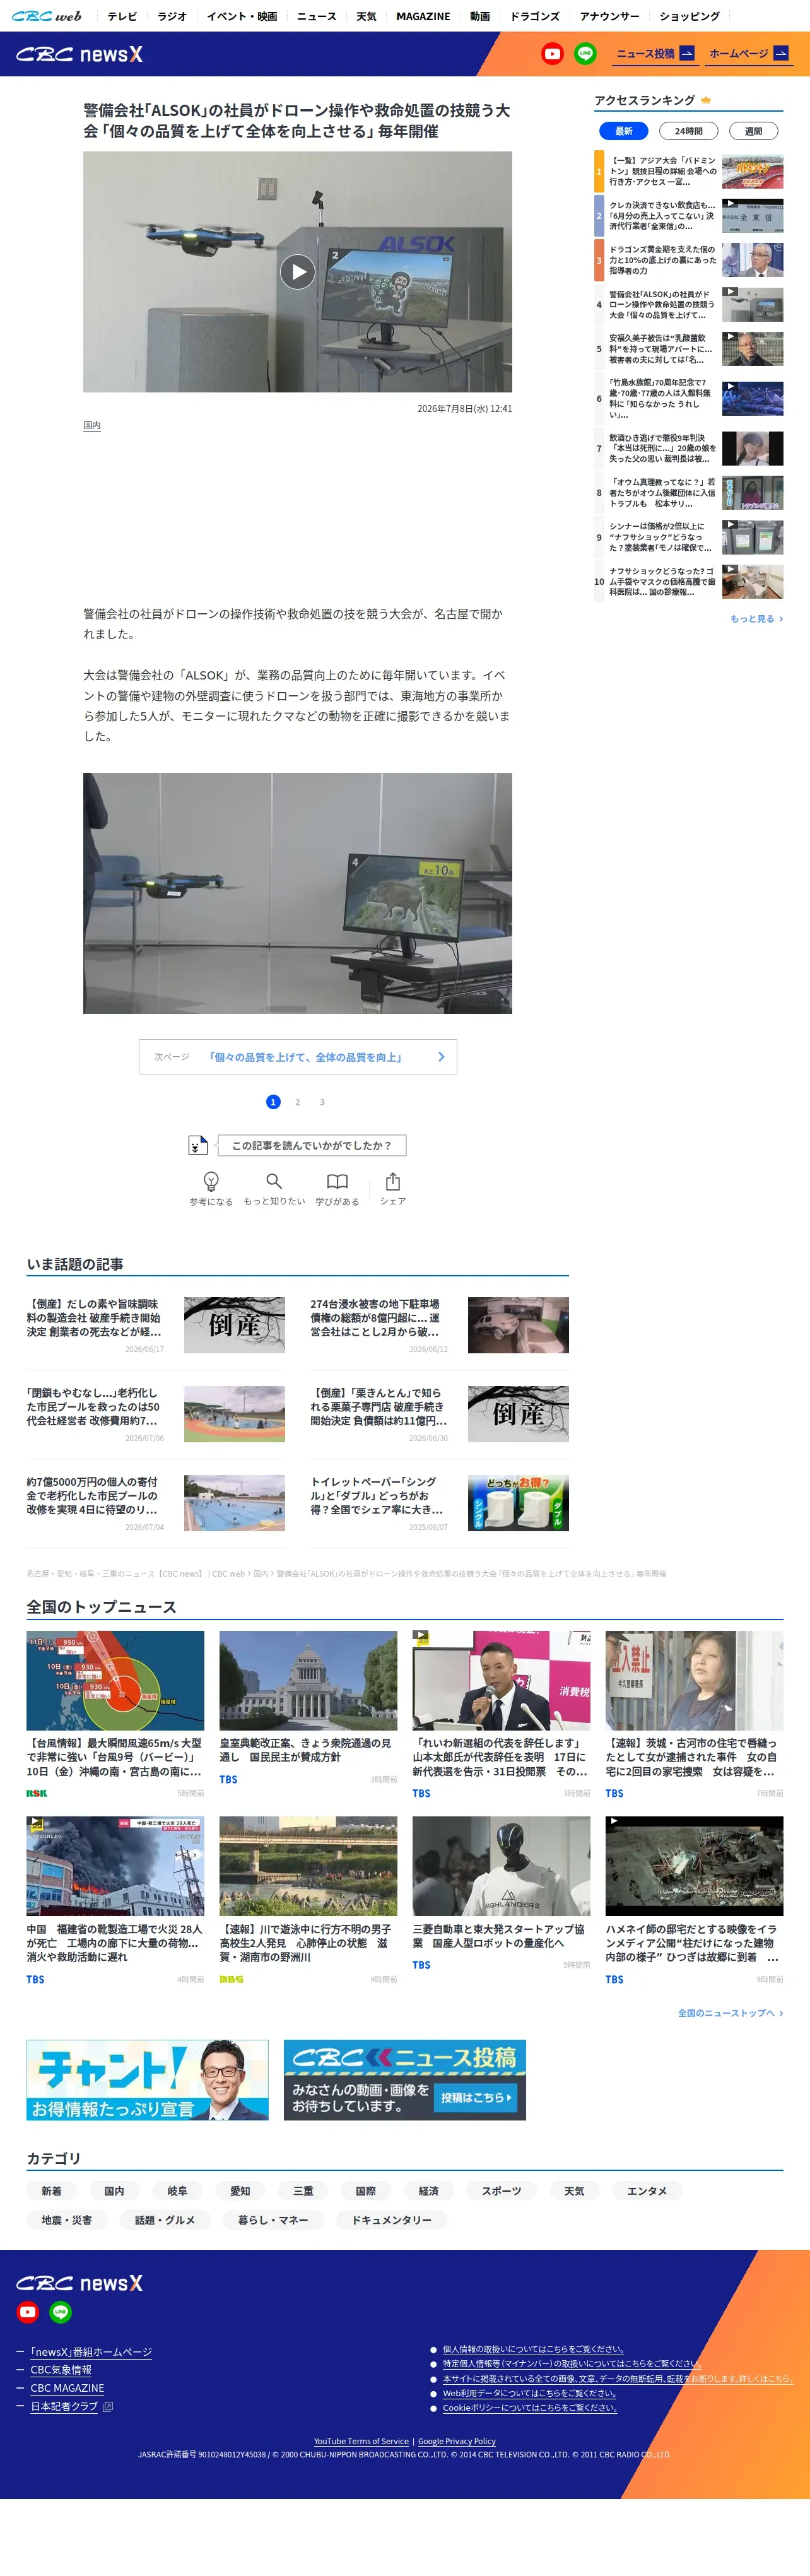
Task: Click the 国内 tag under the article date
Action: [92, 426]
